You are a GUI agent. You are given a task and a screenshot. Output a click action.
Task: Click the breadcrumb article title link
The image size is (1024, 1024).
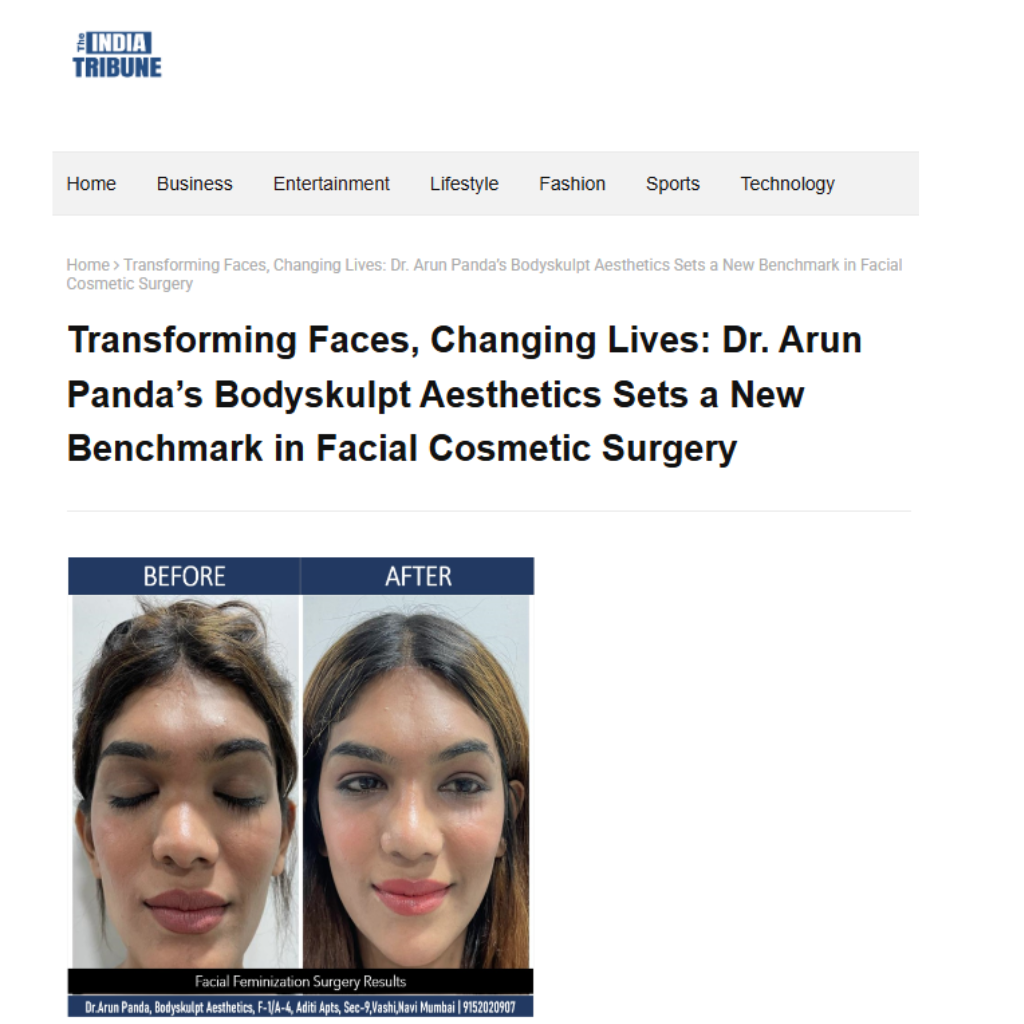pos(484,274)
